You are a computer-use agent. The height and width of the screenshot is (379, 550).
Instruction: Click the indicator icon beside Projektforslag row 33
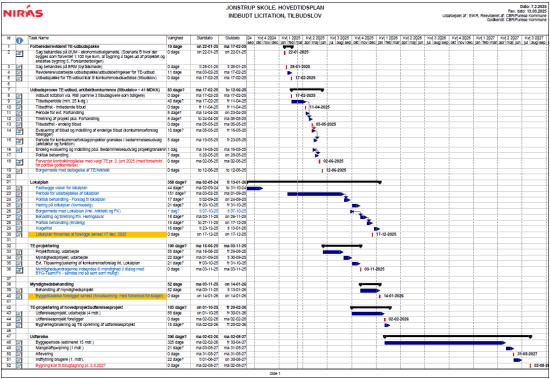(x=19, y=252)
